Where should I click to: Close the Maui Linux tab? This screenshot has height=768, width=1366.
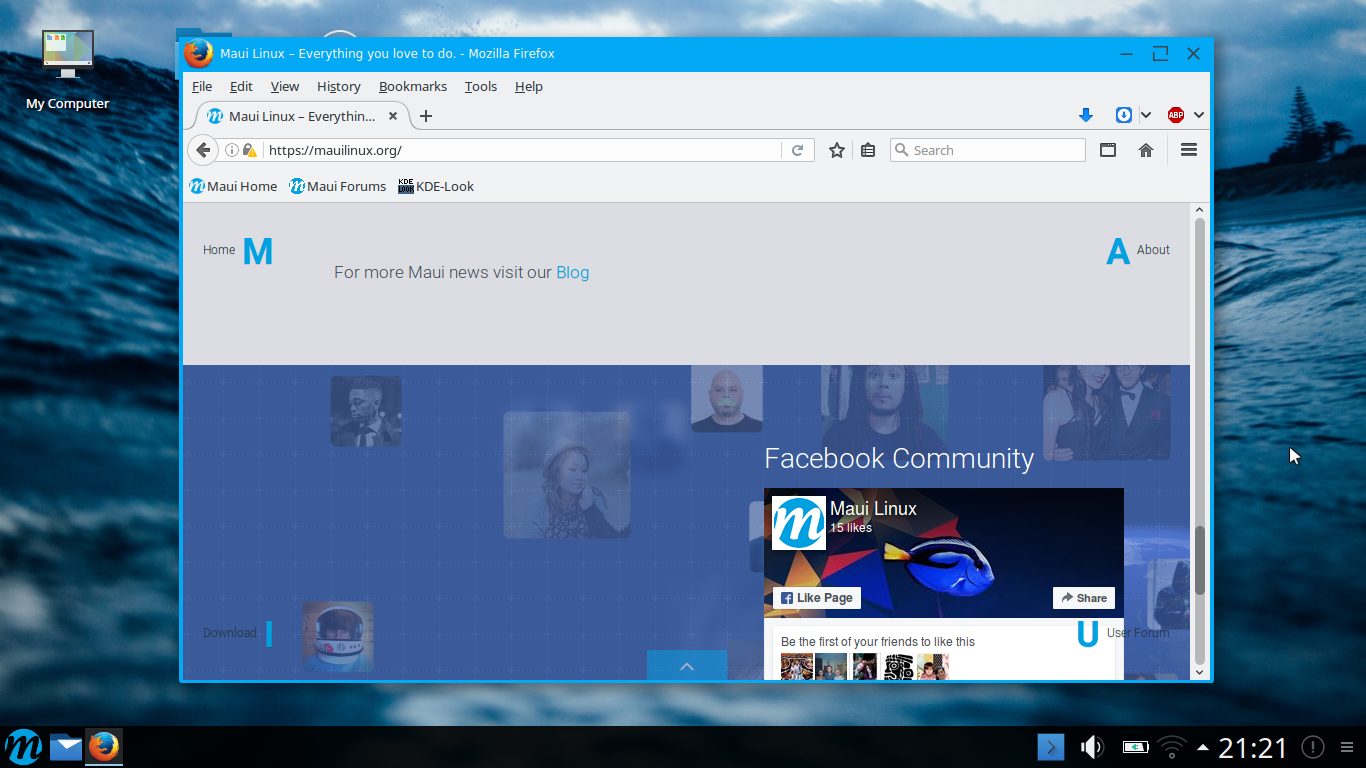[x=393, y=116]
